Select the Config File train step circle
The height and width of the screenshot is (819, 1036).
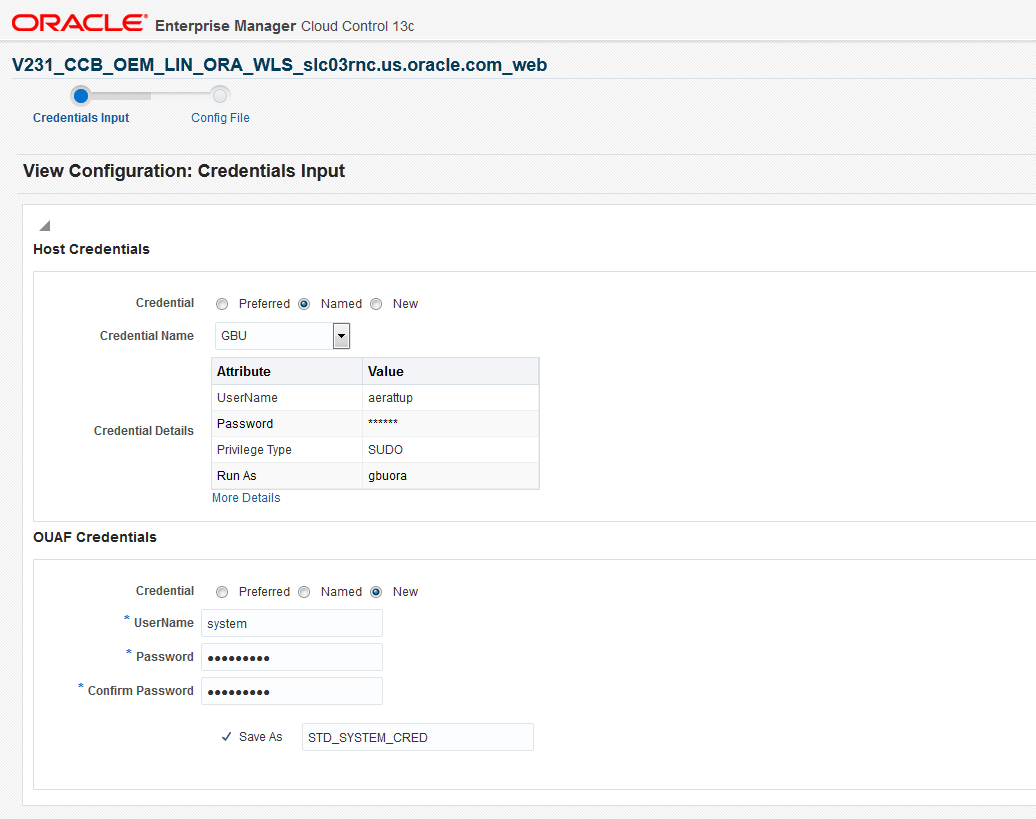pos(220,96)
